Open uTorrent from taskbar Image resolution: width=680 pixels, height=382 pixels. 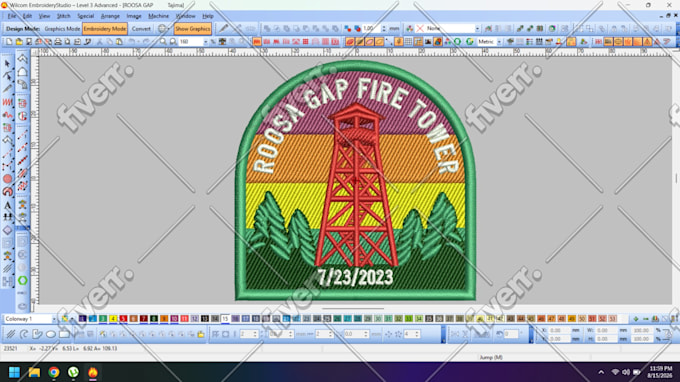[73, 372]
